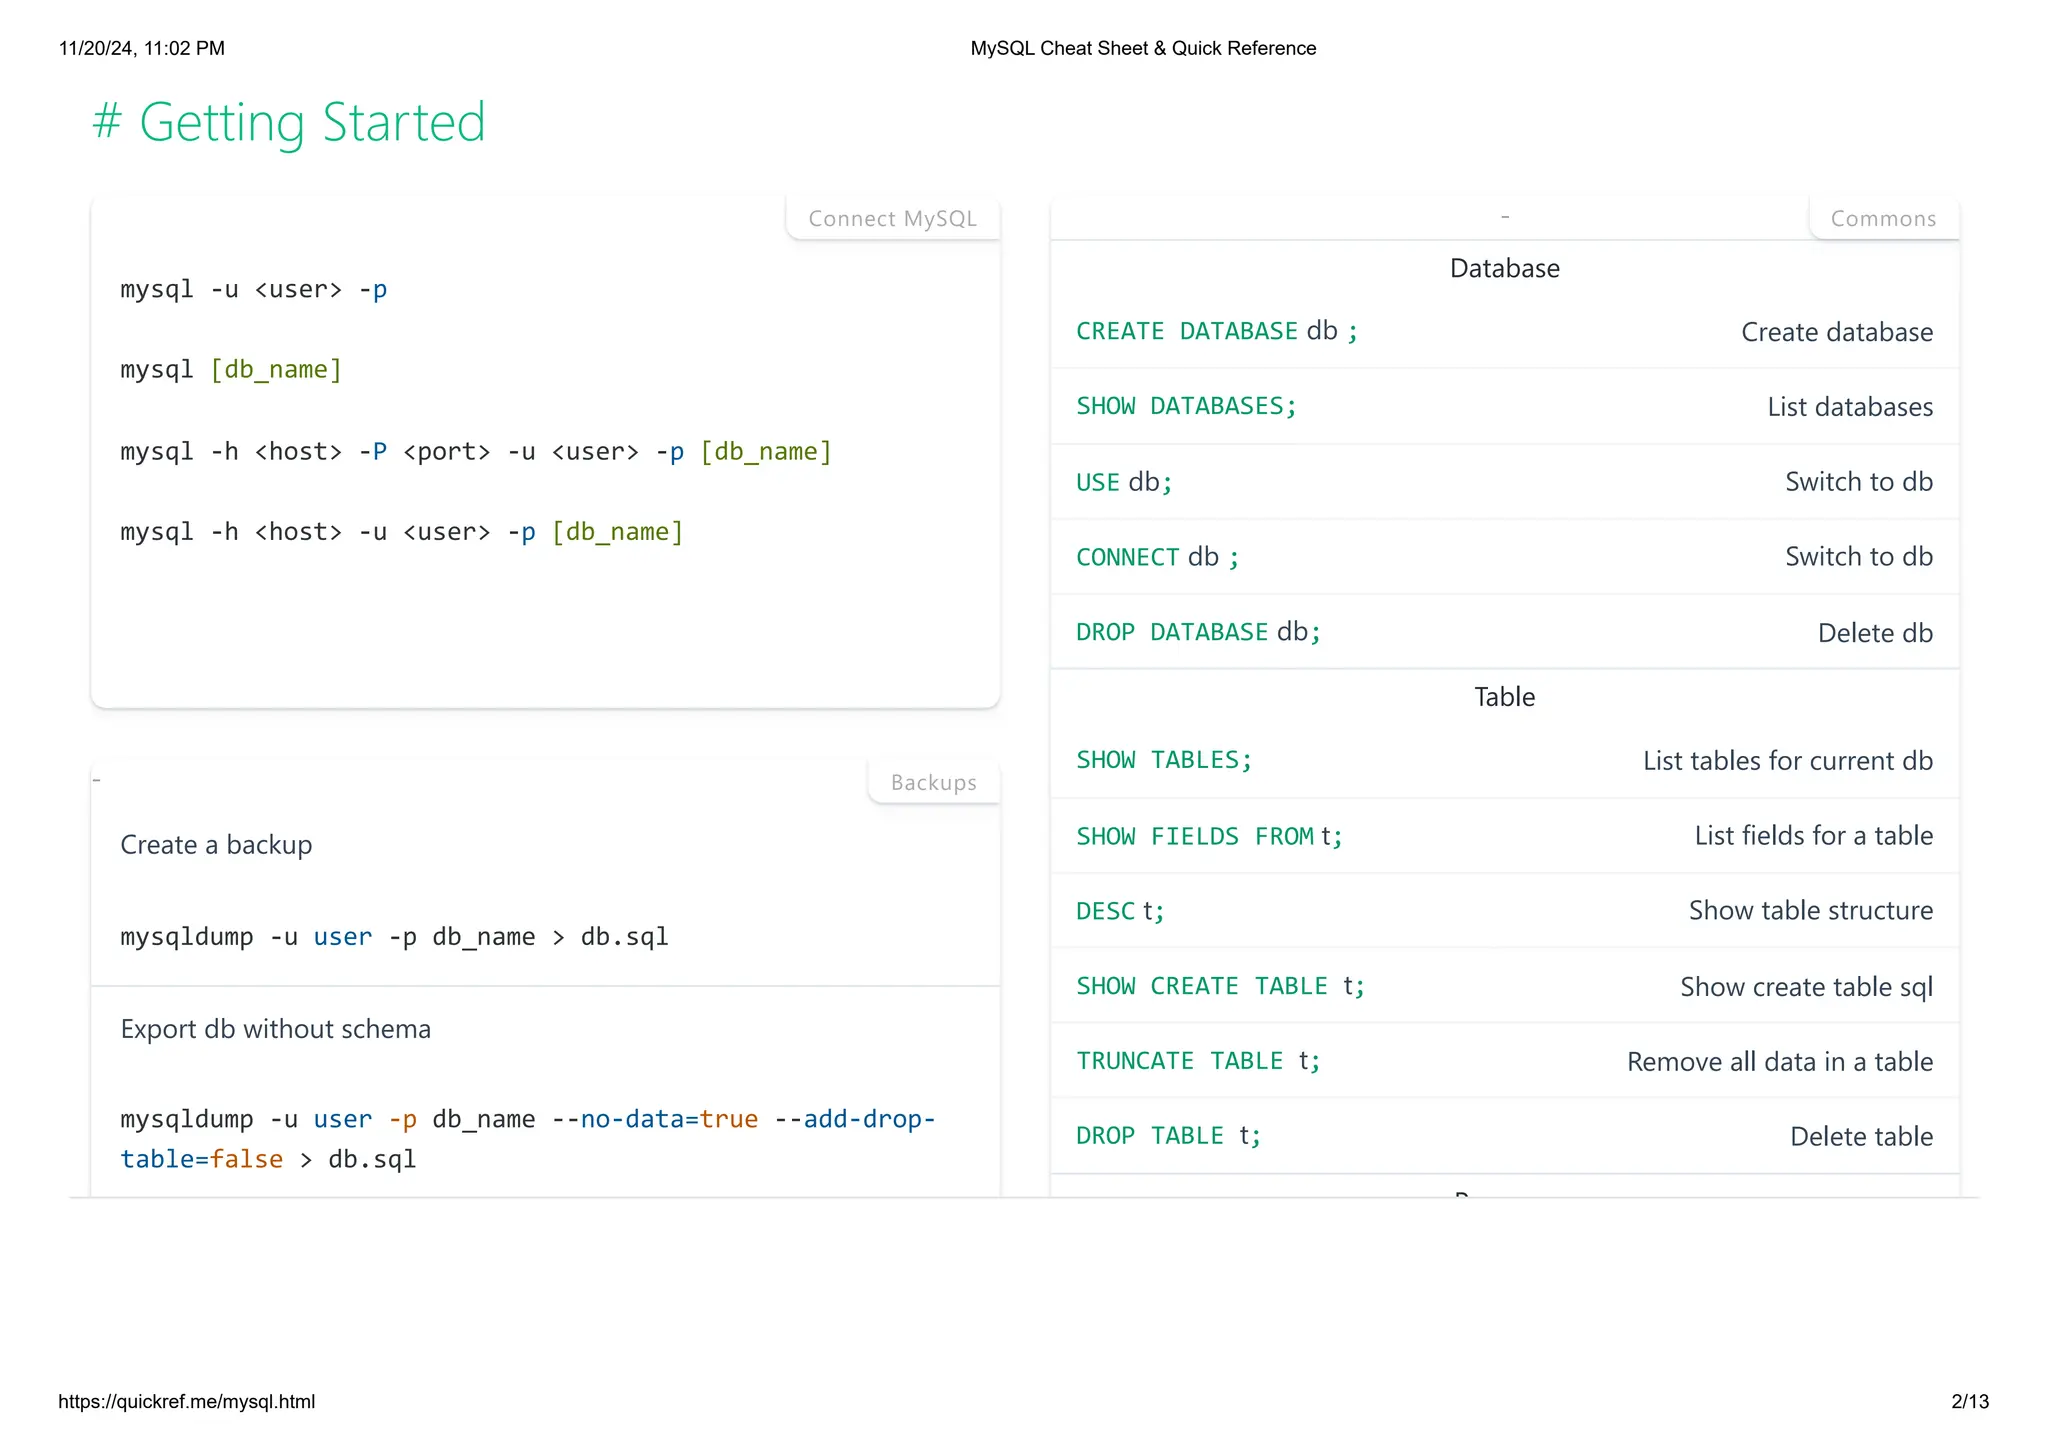Click SHOW CREATE TABLE t; command
Viewport: 2048px width, 1447px height.
point(1220,986)
